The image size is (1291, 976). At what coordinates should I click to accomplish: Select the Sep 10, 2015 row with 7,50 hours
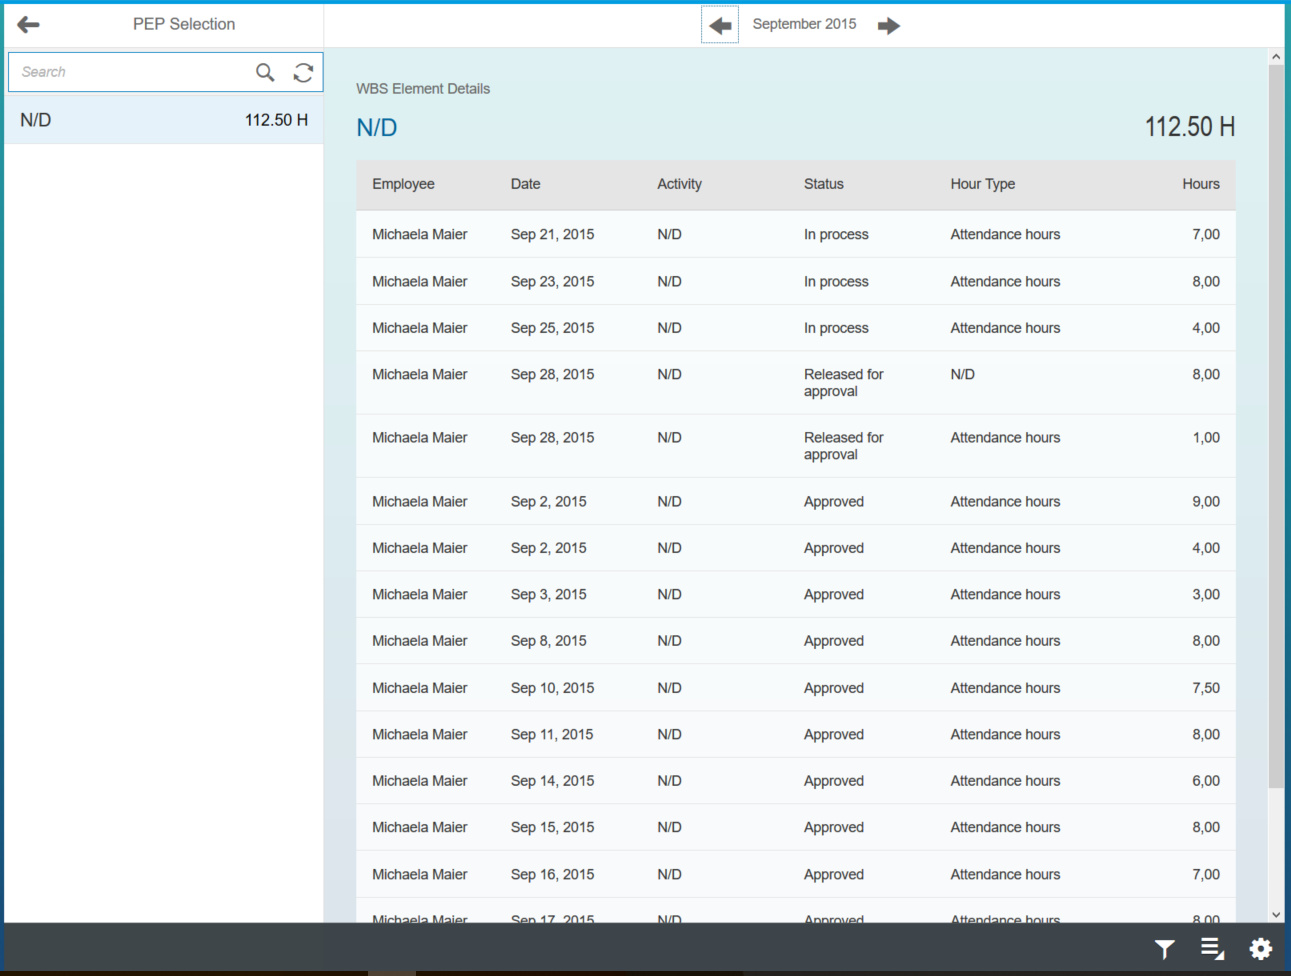795,688
